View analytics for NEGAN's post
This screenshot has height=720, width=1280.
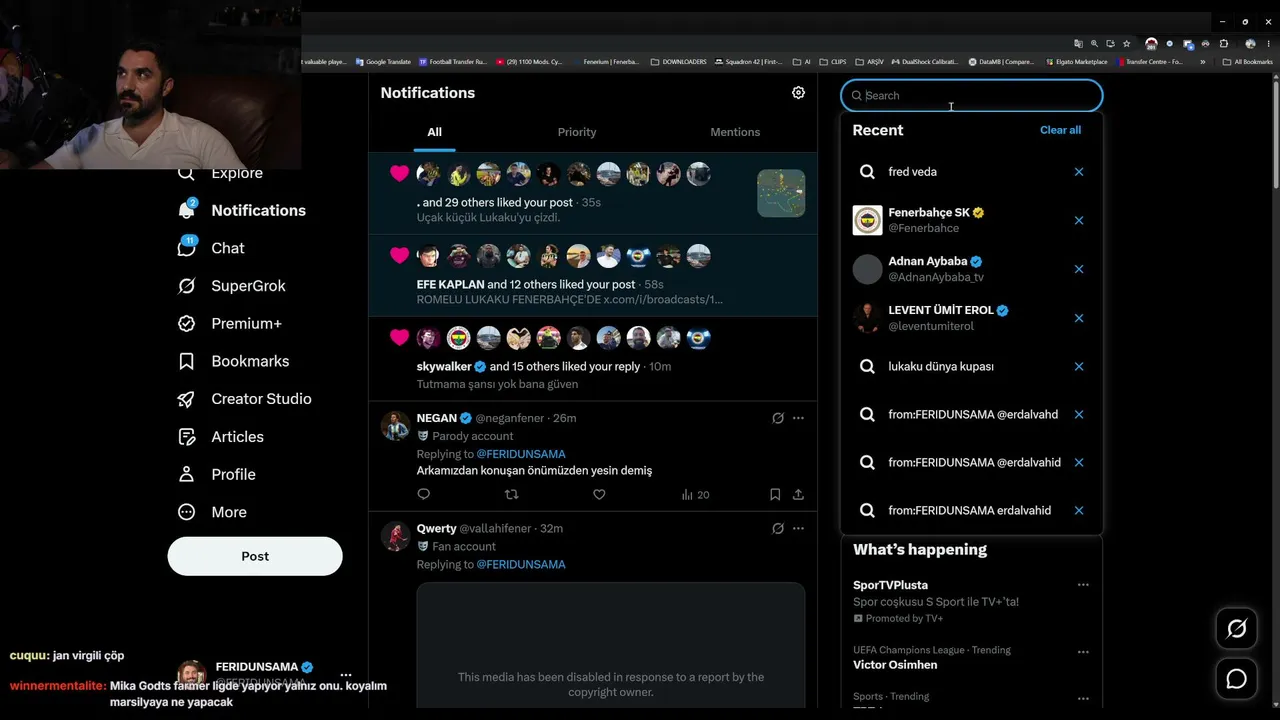click(695, 494)
